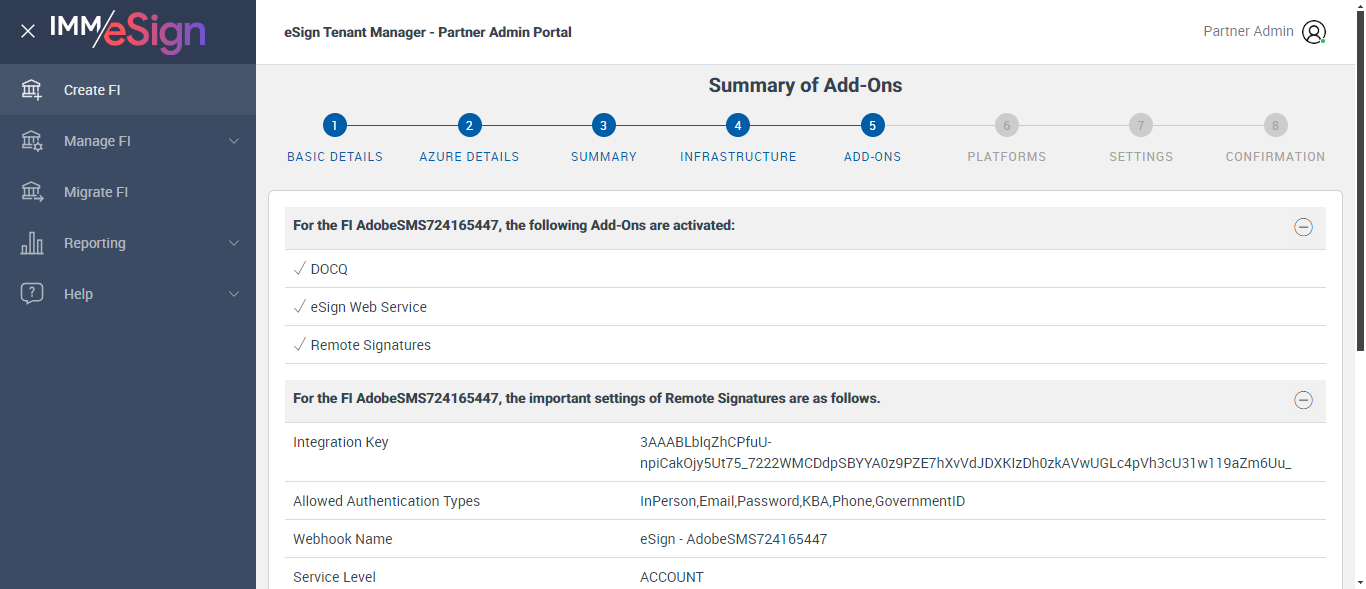Return to step 4 Infrastructure
The width and height of the screenshot is (1366, 589).
click(x=738, y=126)
